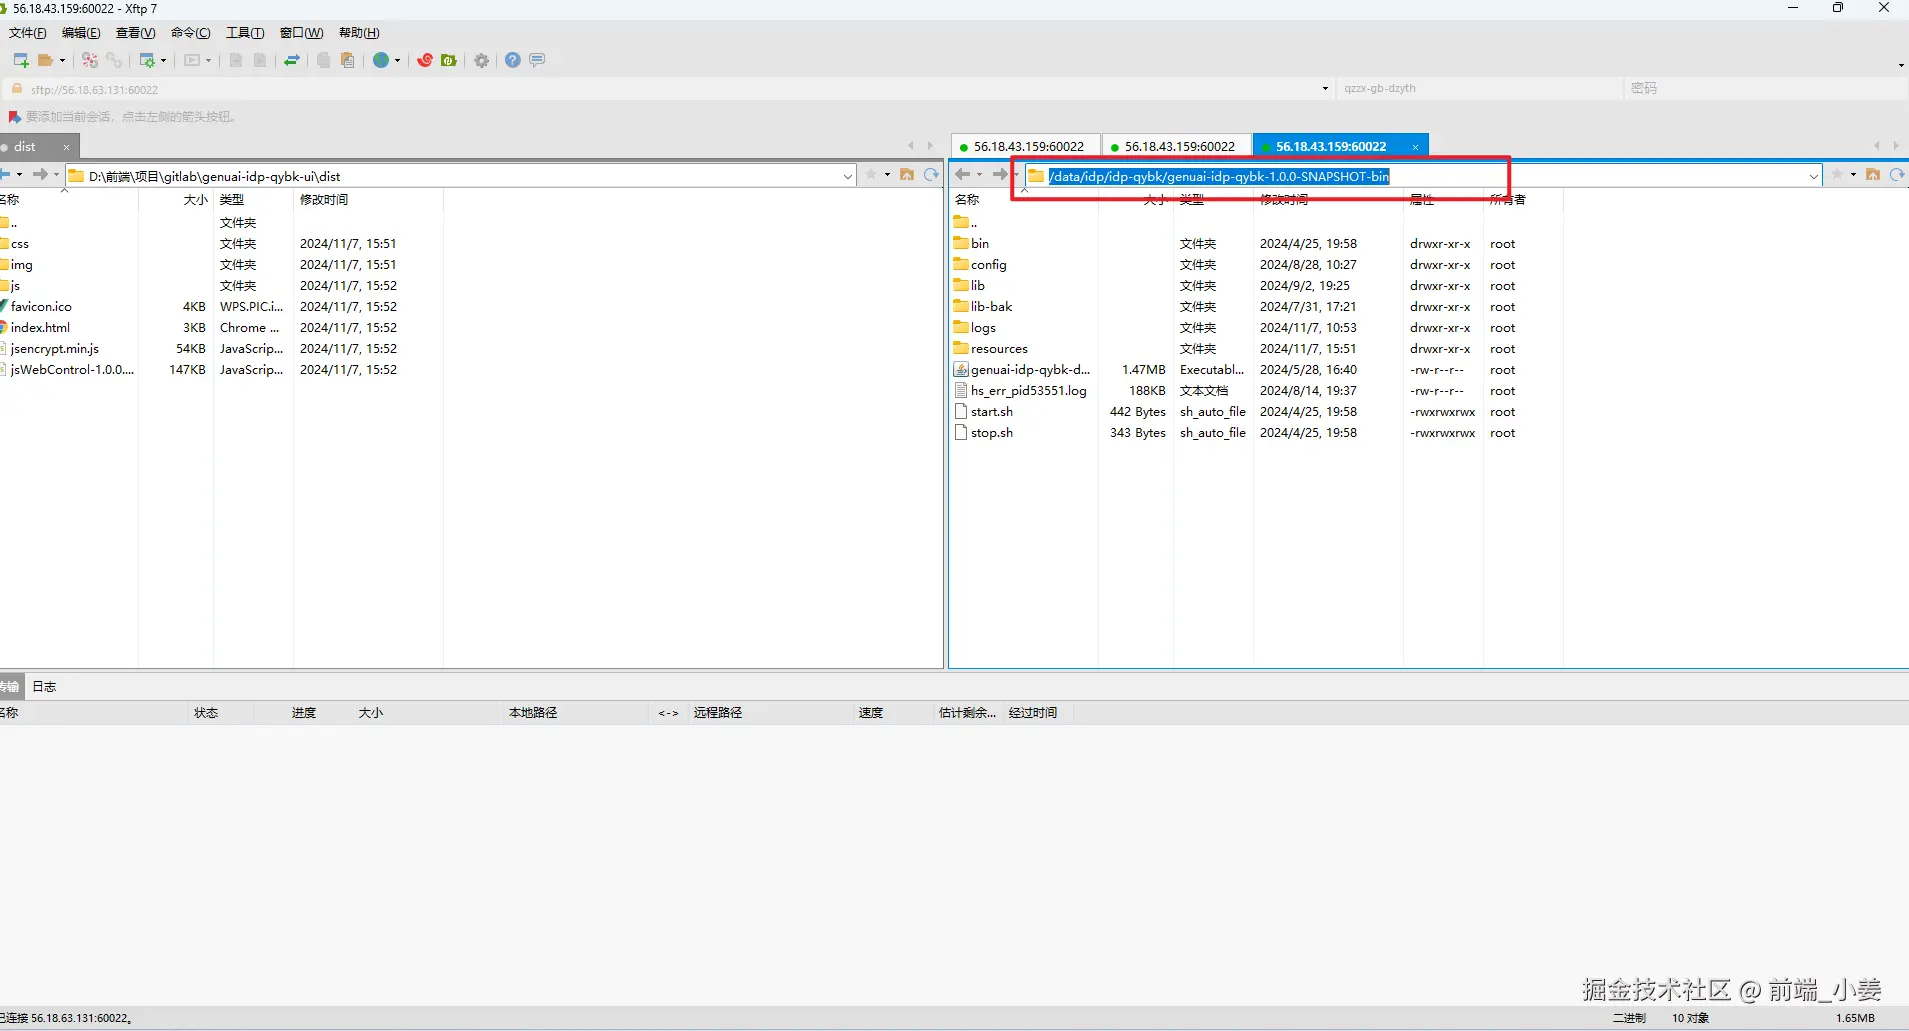Go to remote home folder icon
The height and width of the screenshot is (1031, 1909).
(1873, 175)
